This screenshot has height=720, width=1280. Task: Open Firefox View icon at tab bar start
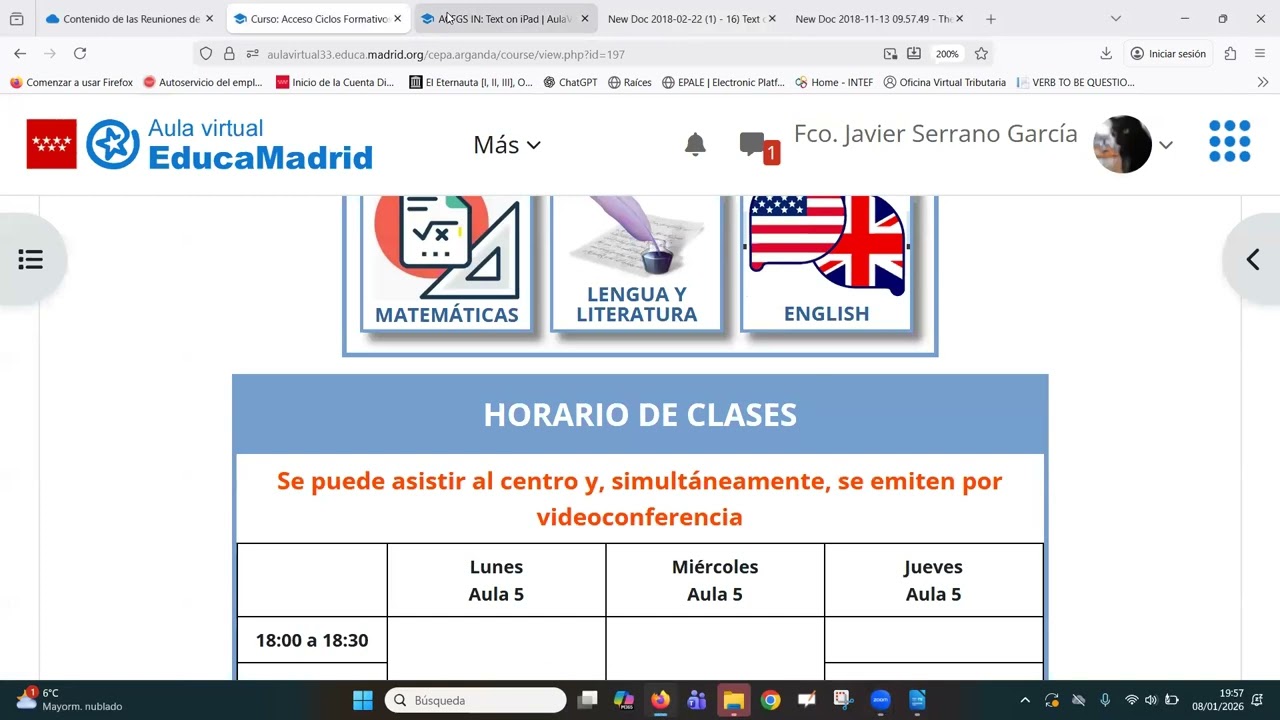point(16,19)
